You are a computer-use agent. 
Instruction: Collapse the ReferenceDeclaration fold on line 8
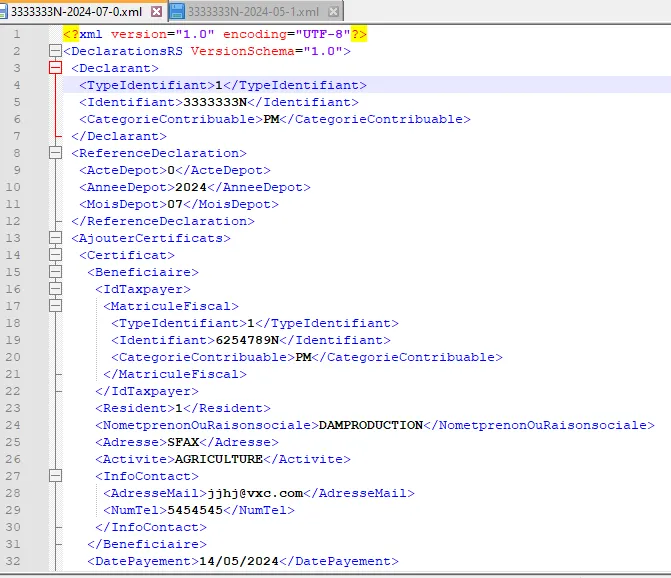[55, 153]
